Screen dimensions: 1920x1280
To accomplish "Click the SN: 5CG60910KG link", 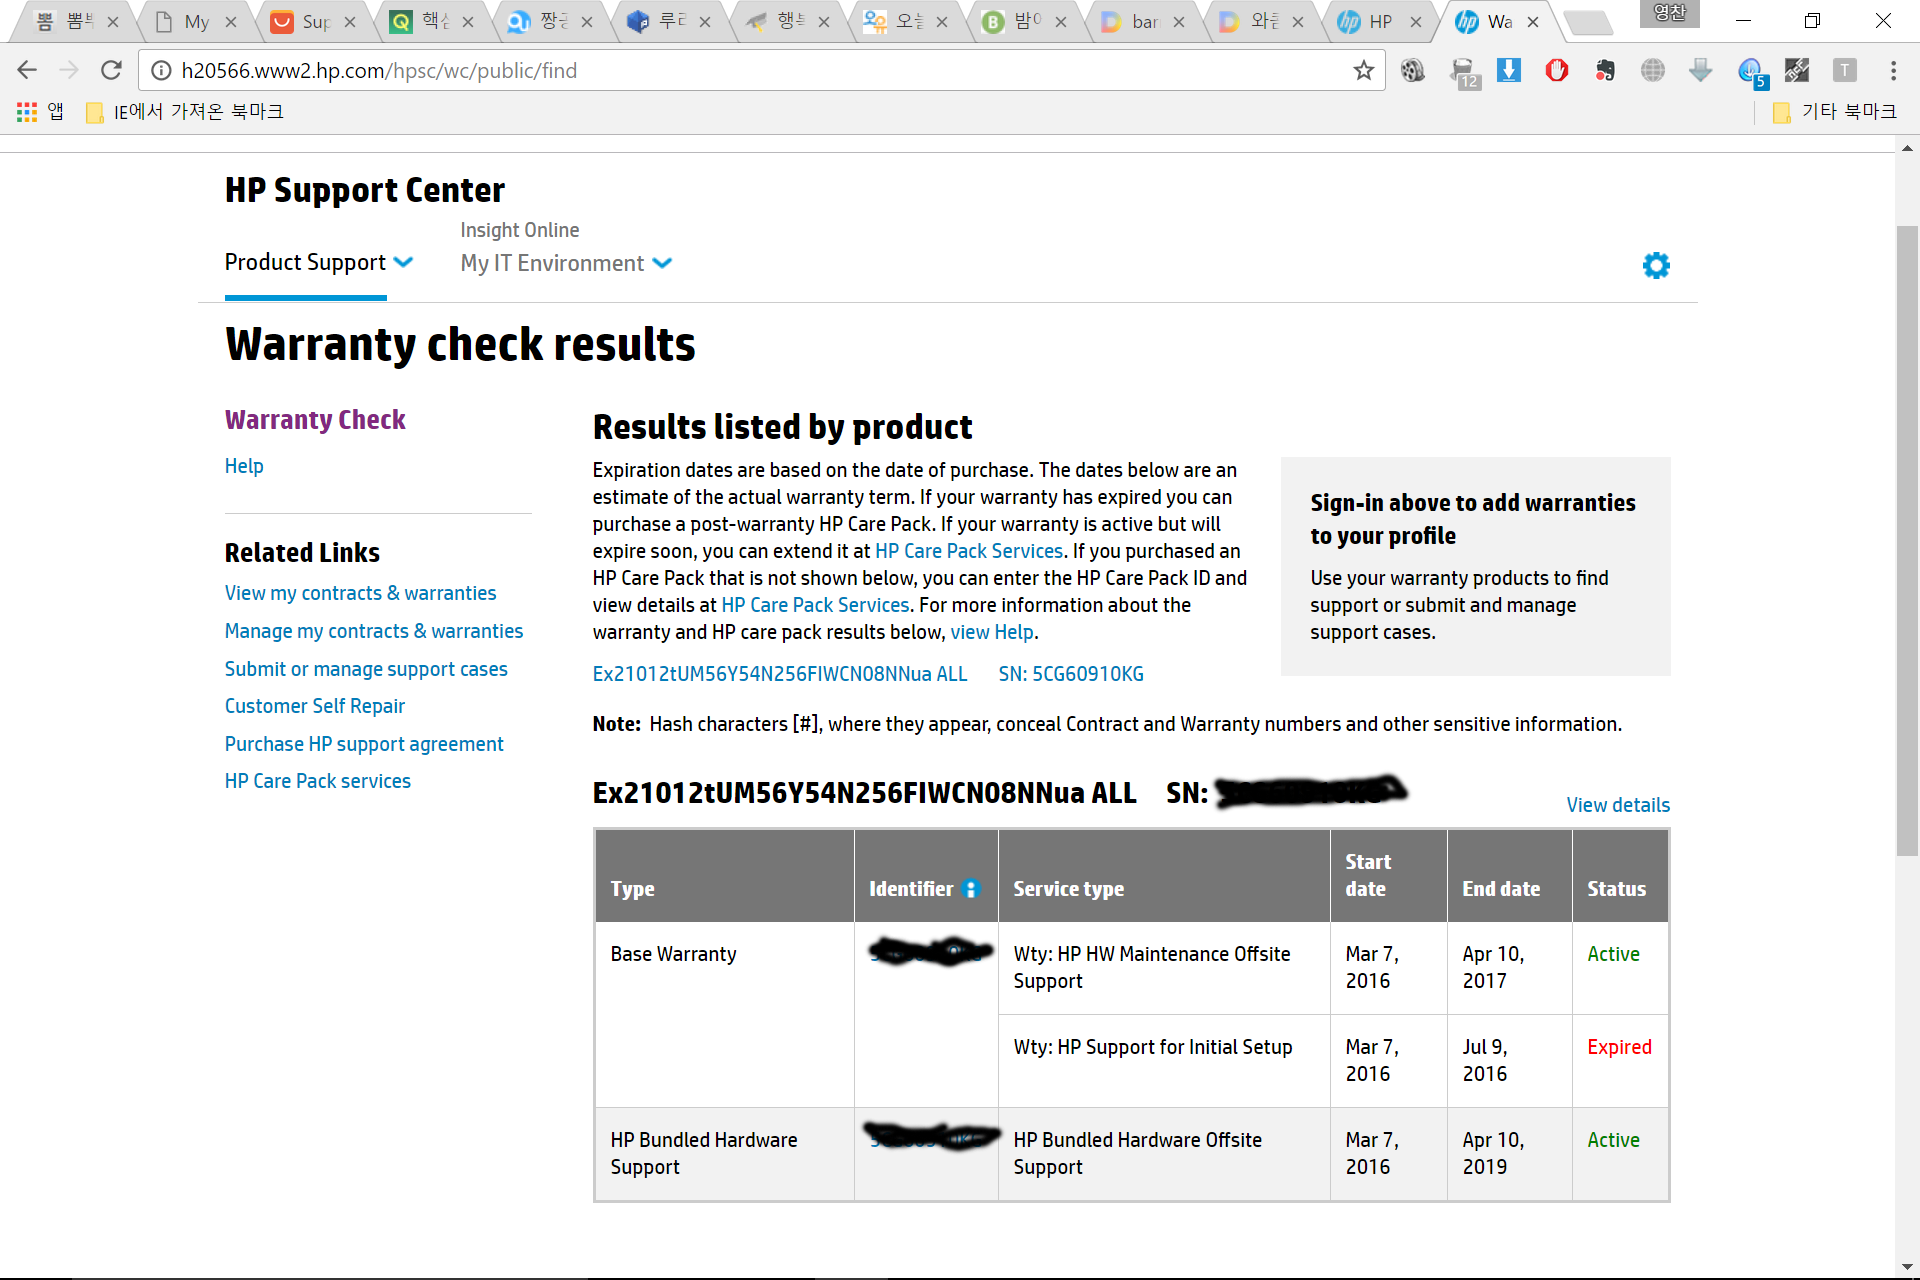I will tap(1070, 674).
